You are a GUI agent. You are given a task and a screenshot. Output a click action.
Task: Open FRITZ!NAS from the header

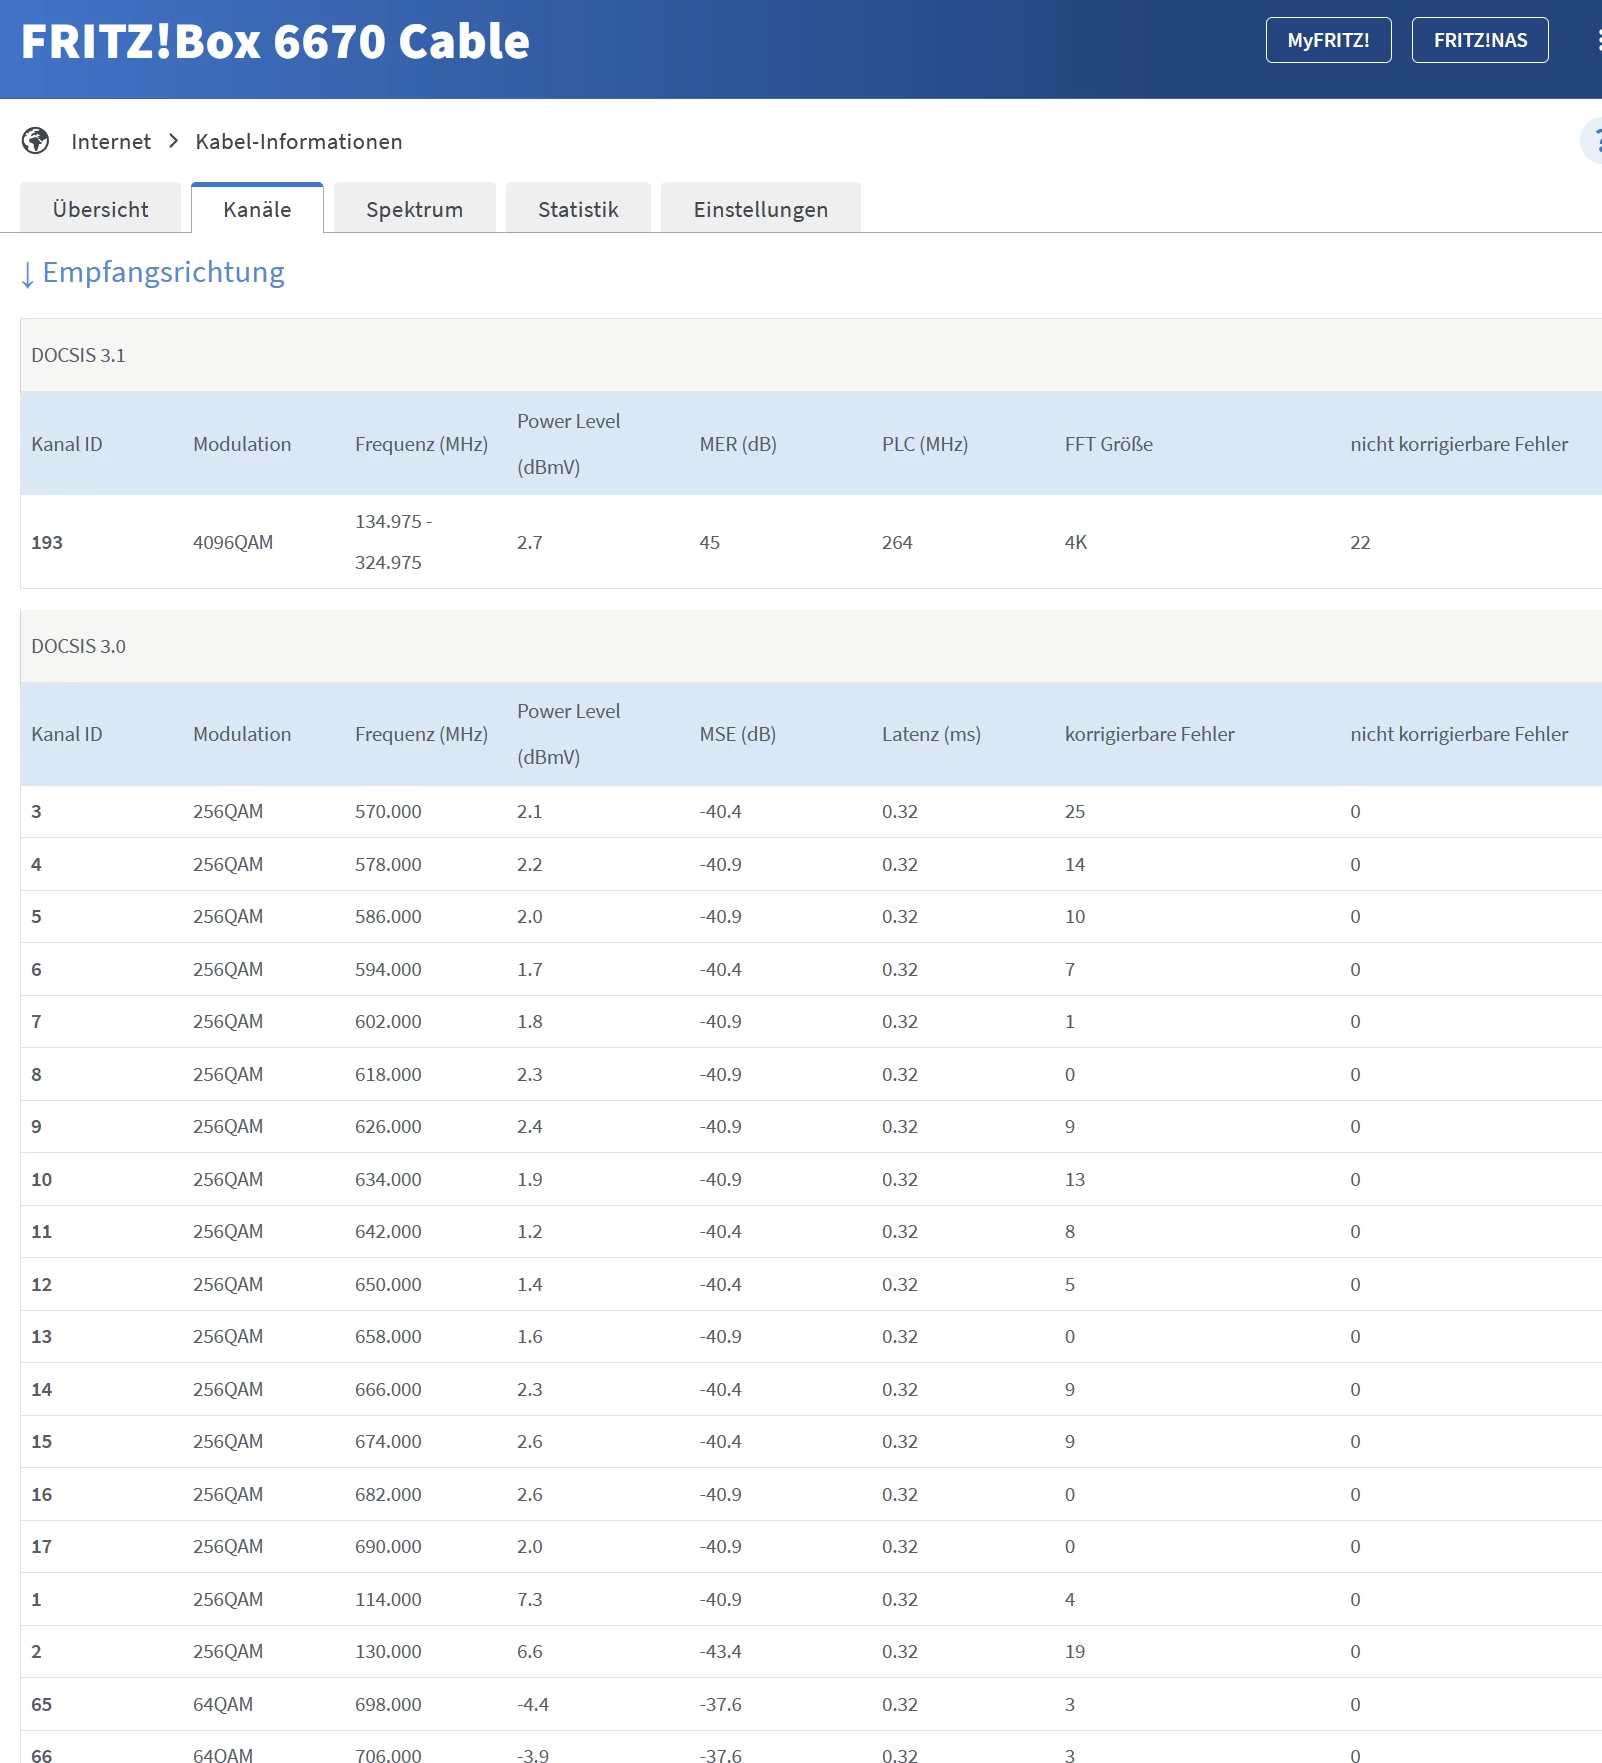1479,40
